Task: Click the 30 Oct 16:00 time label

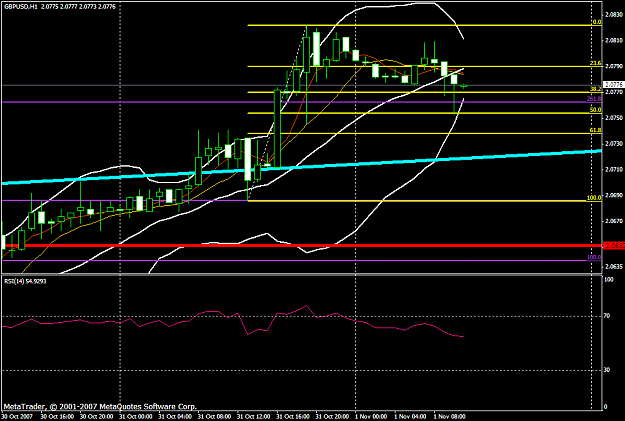Action: [56, 417]
